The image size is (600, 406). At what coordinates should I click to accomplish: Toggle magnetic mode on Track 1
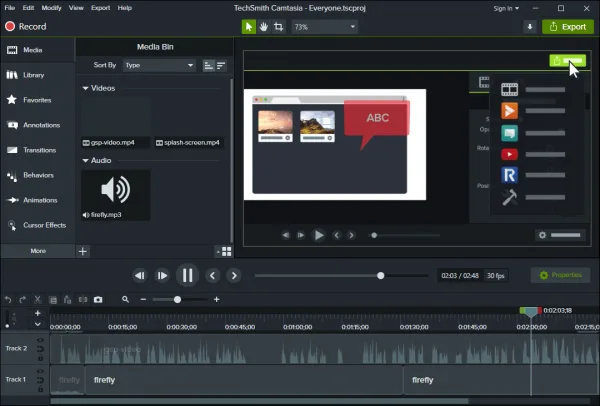[x=40, y=380]
